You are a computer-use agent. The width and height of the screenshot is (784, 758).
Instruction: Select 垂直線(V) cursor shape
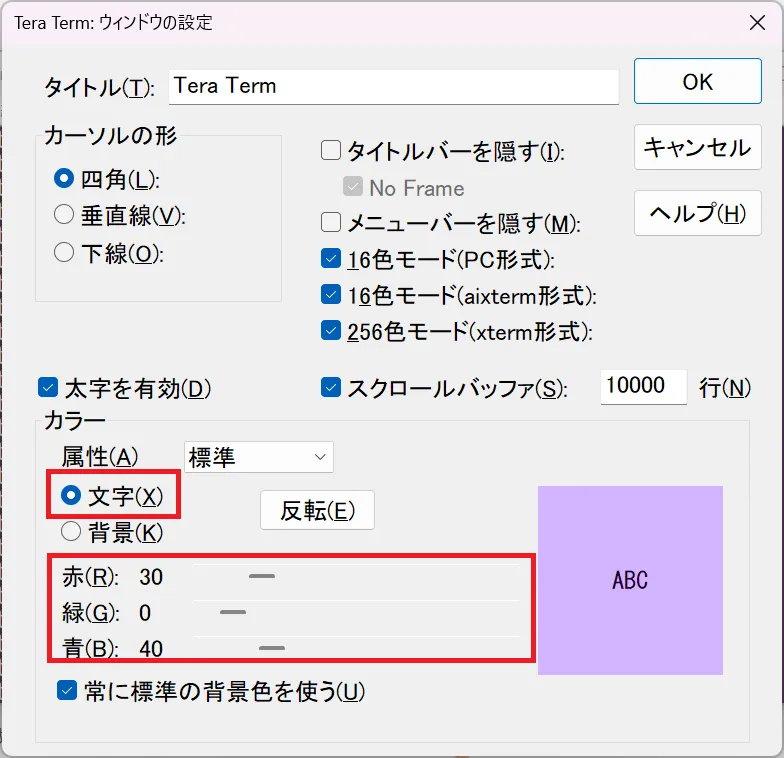64,214
